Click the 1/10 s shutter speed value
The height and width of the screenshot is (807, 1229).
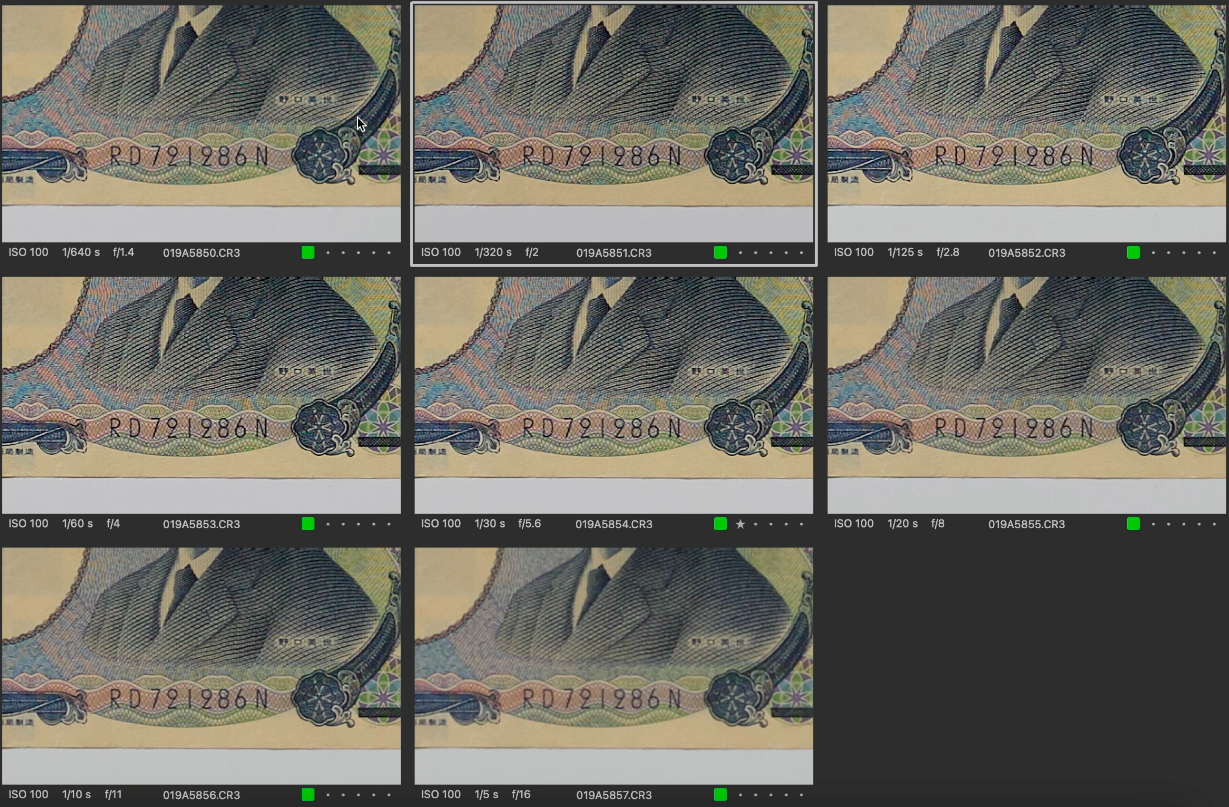[x=77, y=794]
